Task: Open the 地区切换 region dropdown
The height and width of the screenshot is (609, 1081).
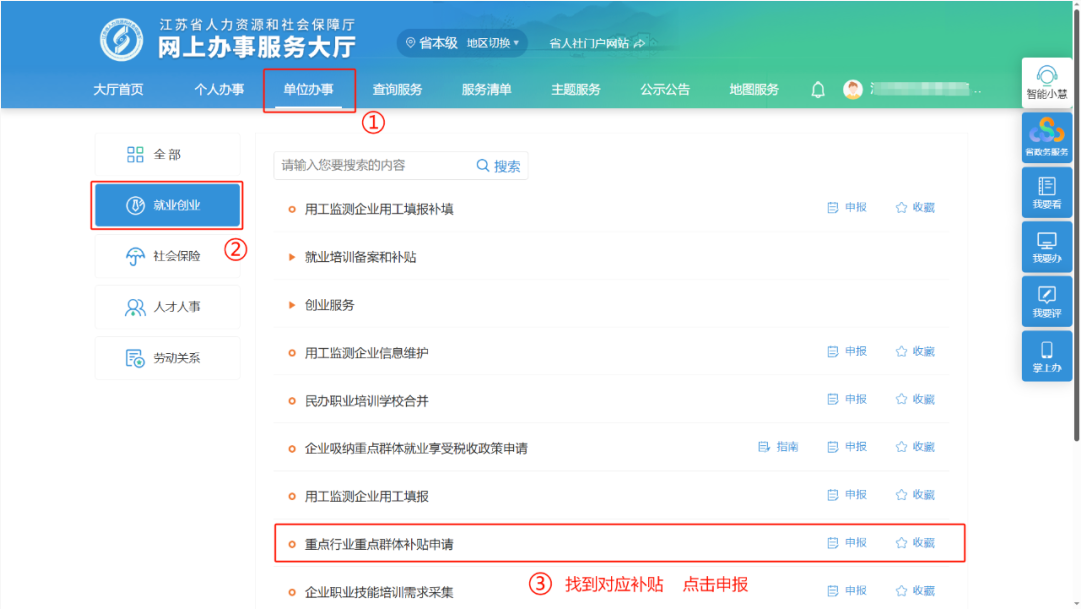Action: pyautogui.click(x=493, y=43)
